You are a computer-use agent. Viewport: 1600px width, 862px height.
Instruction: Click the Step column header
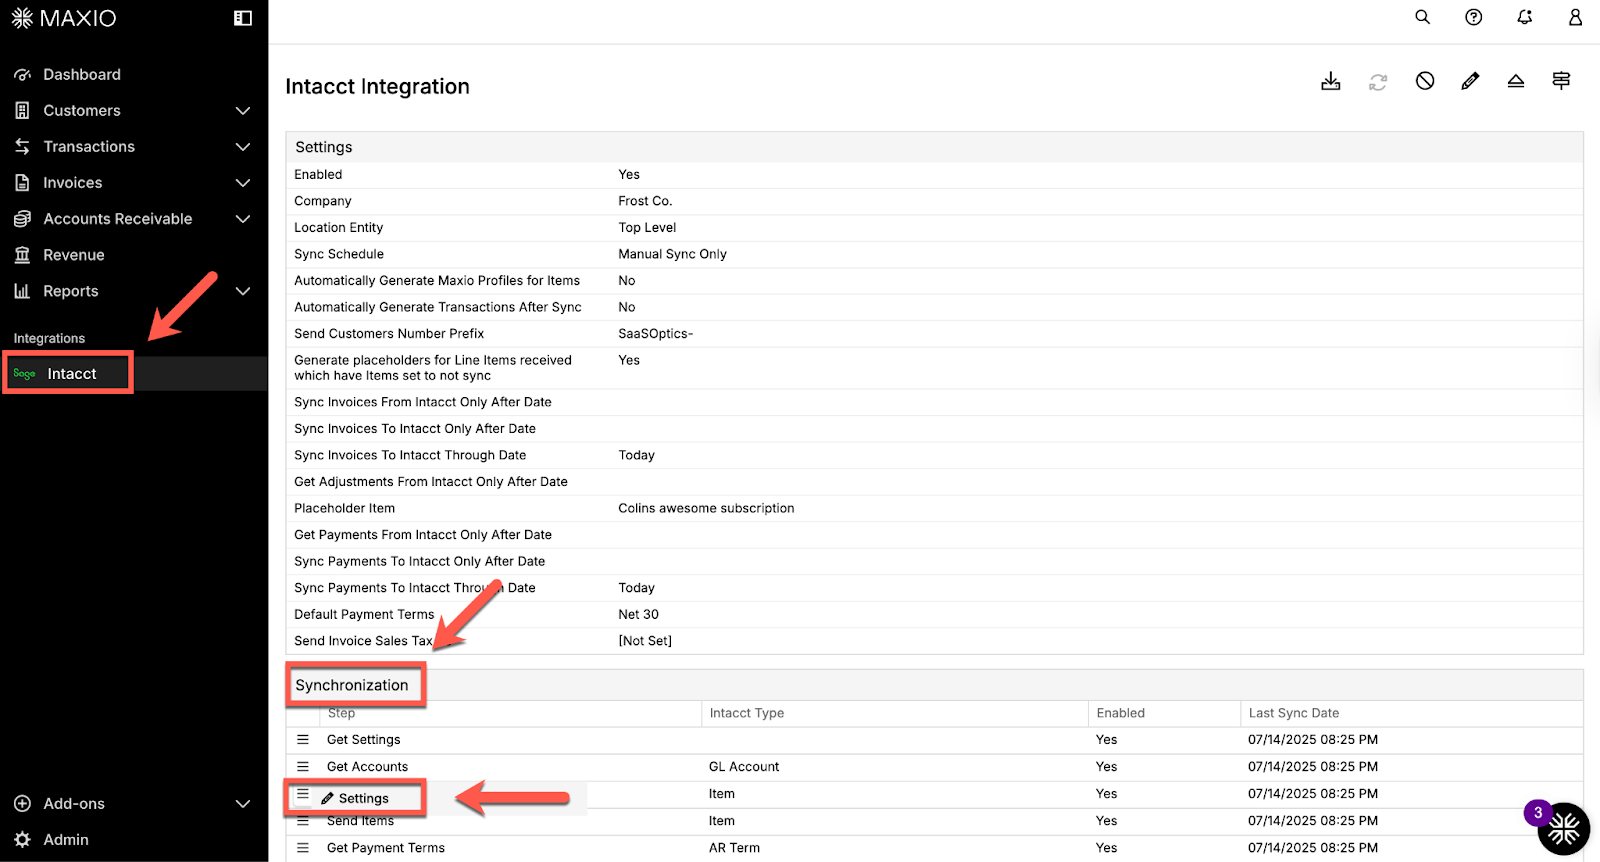341,713
